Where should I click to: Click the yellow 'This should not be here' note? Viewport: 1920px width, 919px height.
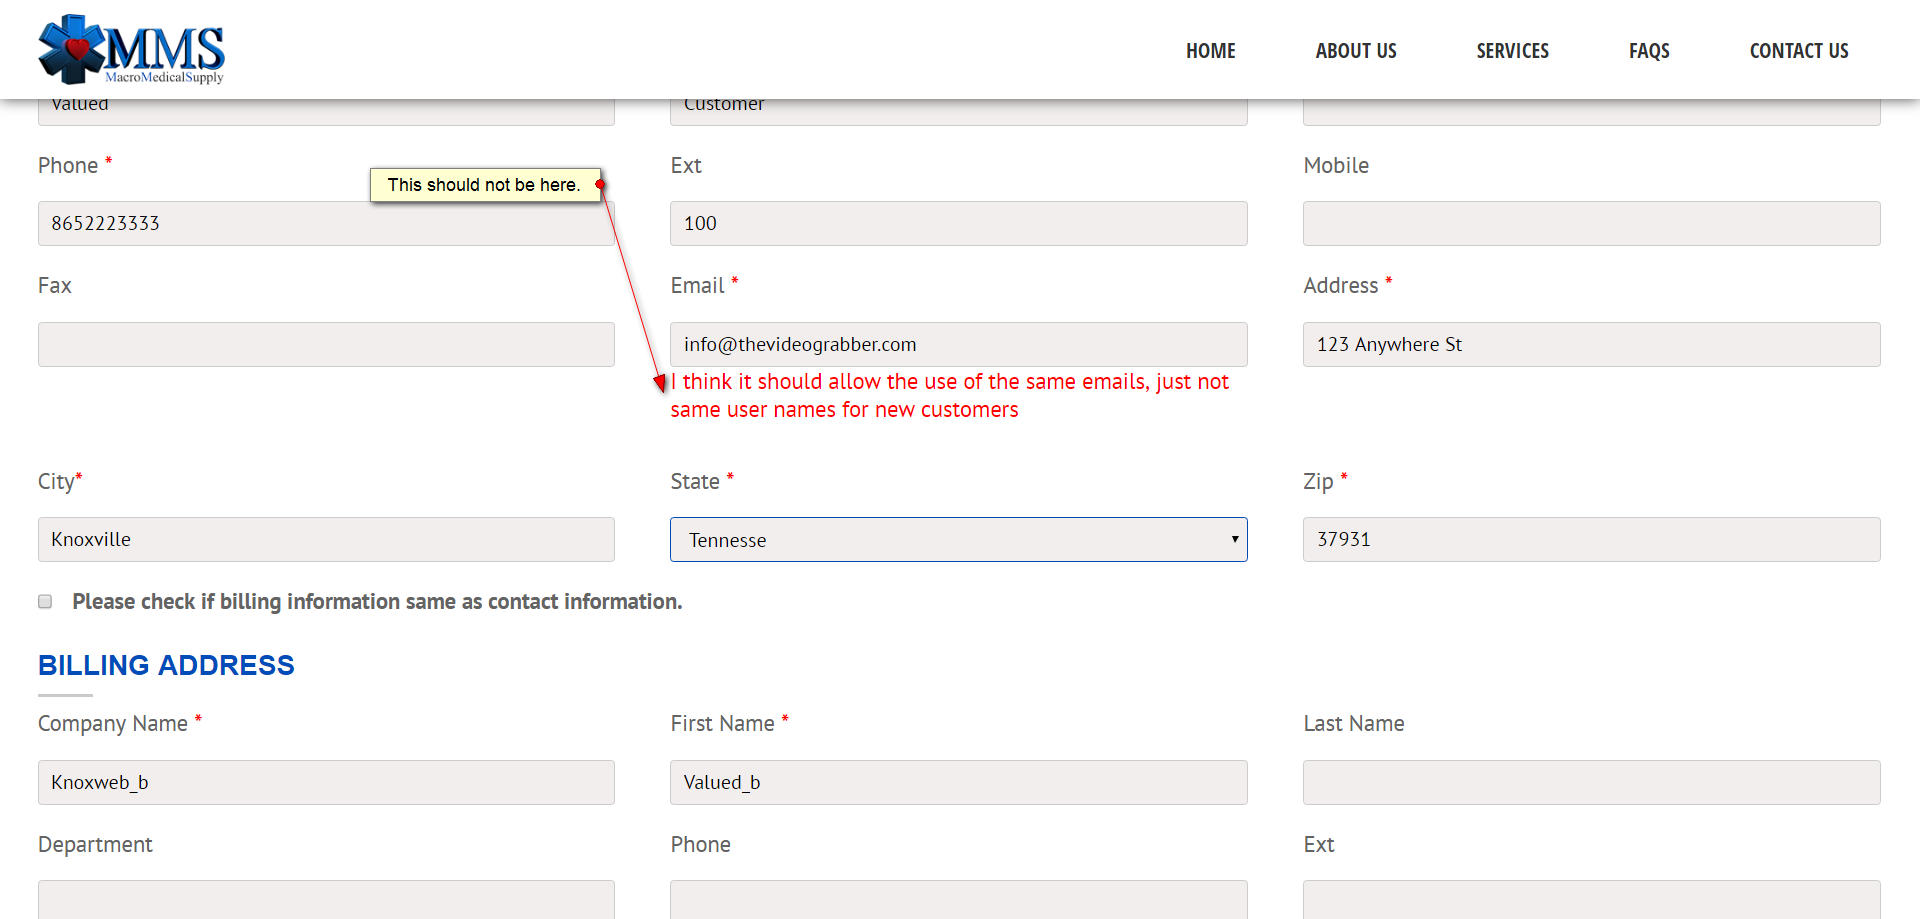click(x=484, y=185)
